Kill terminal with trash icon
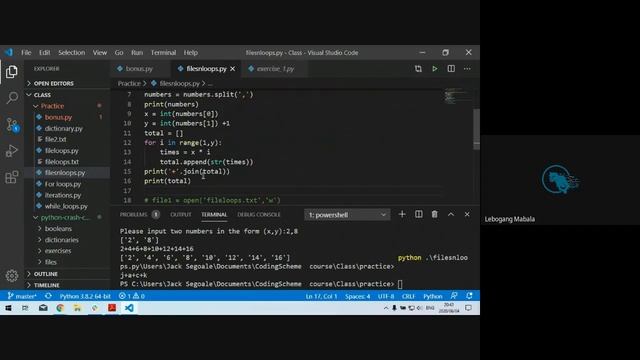 (x=435, y=214)
